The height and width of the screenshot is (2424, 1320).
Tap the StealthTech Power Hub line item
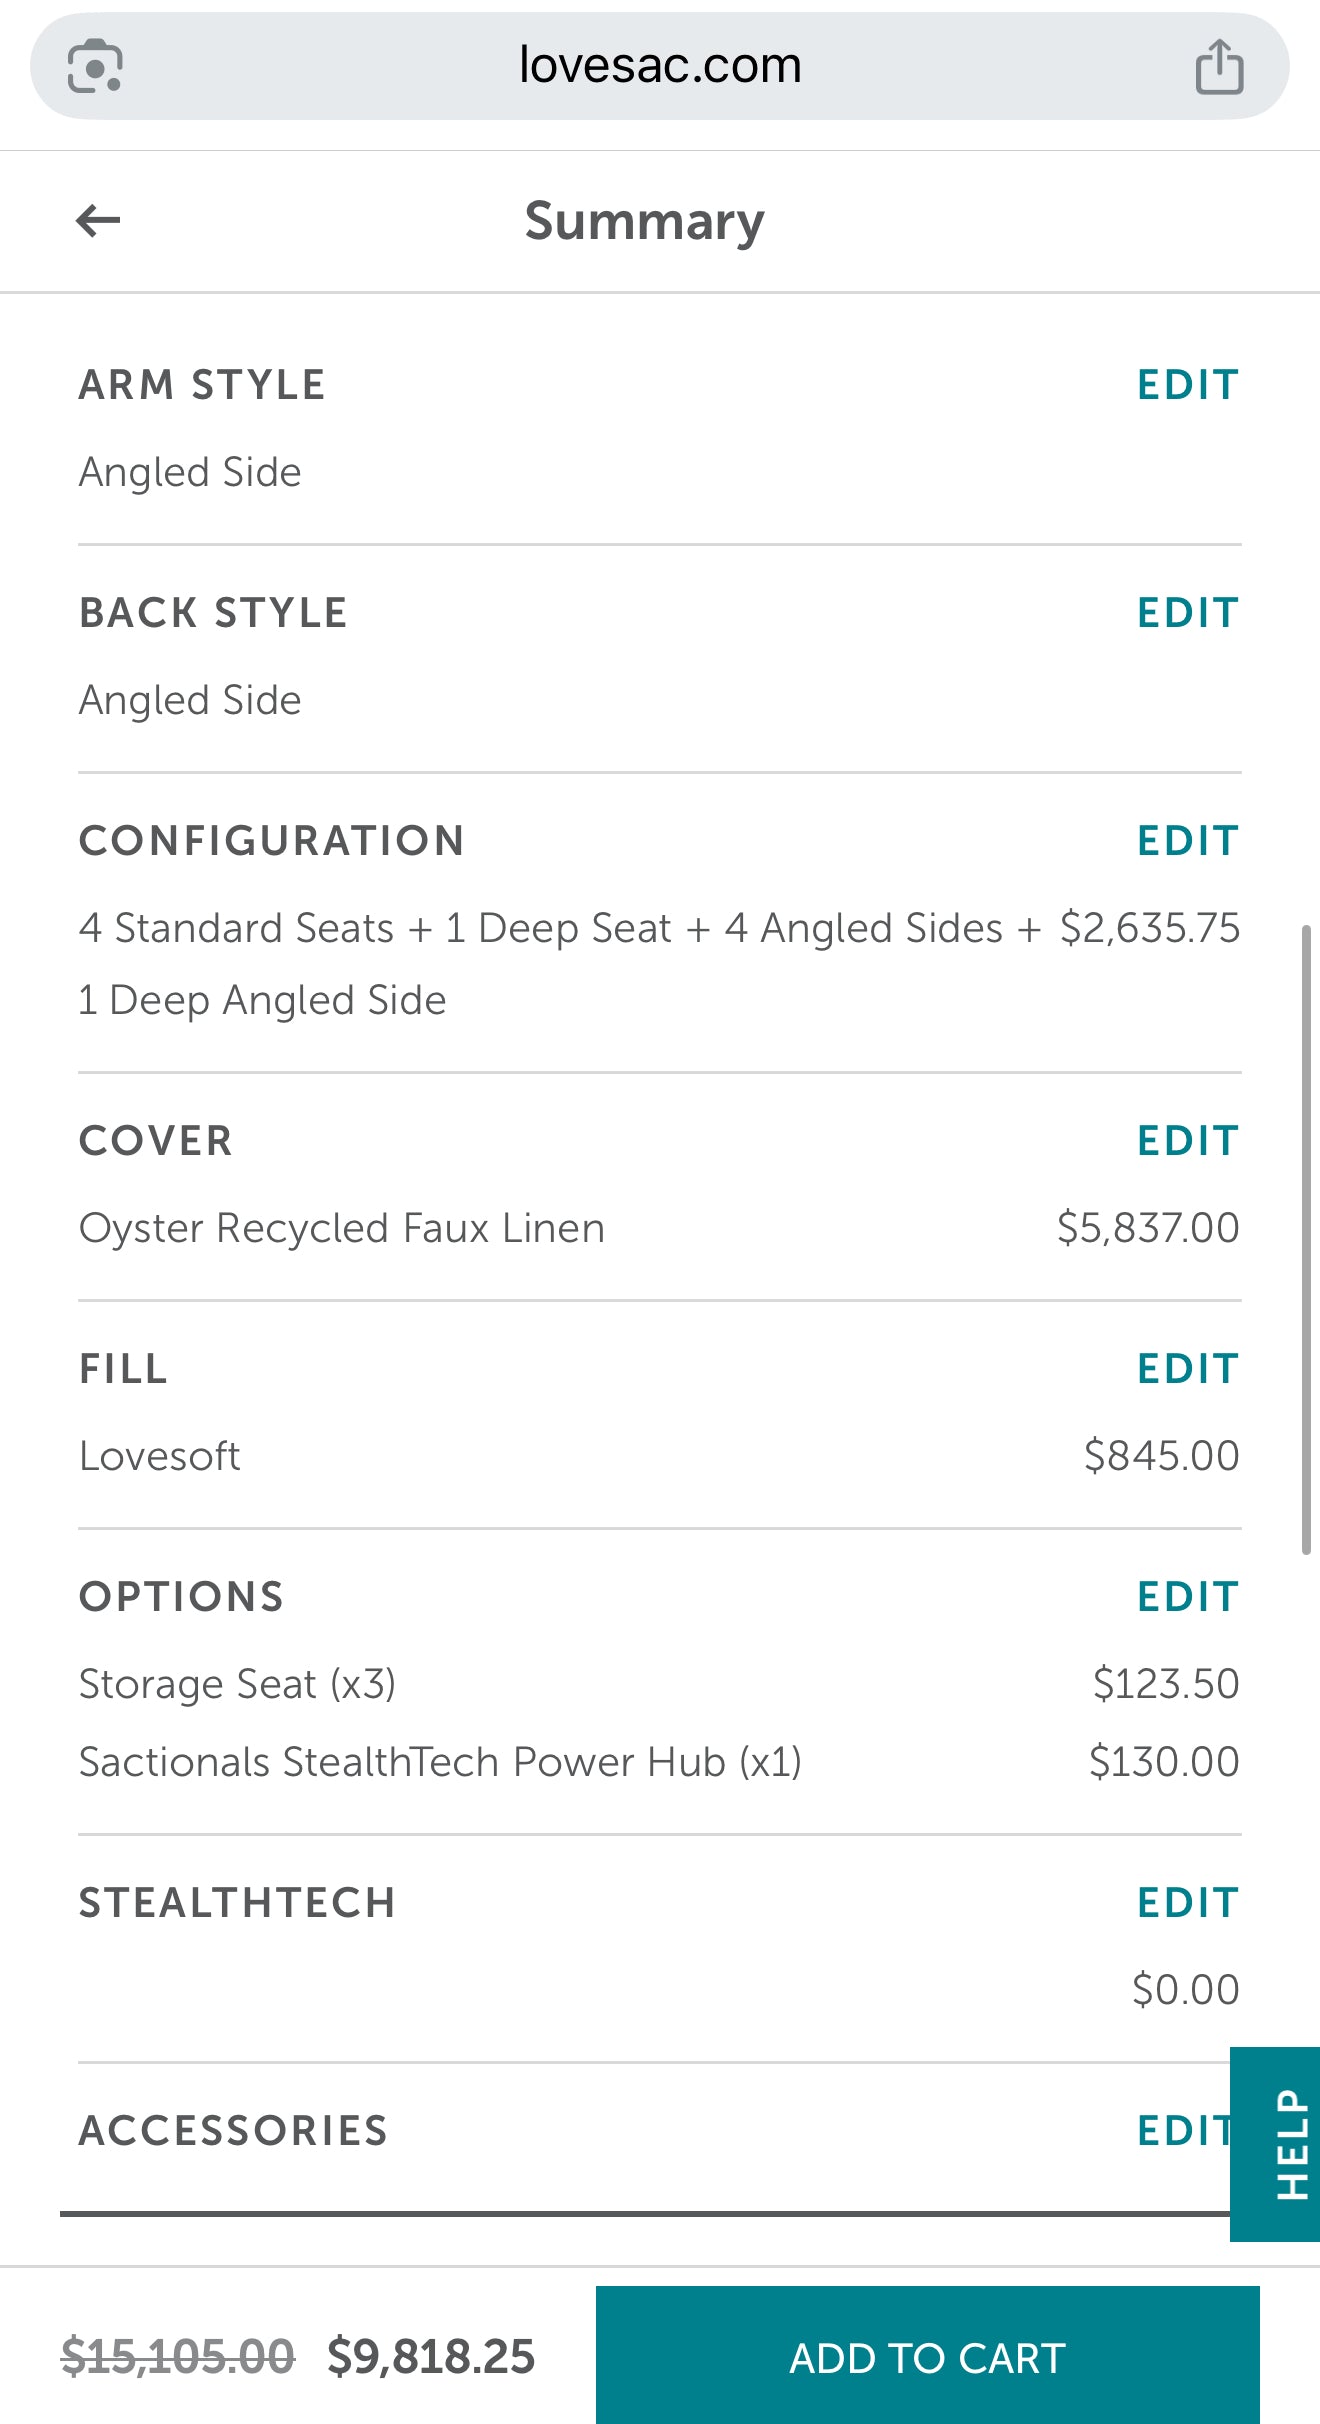pyautogui.click(x=440, y=1762)
